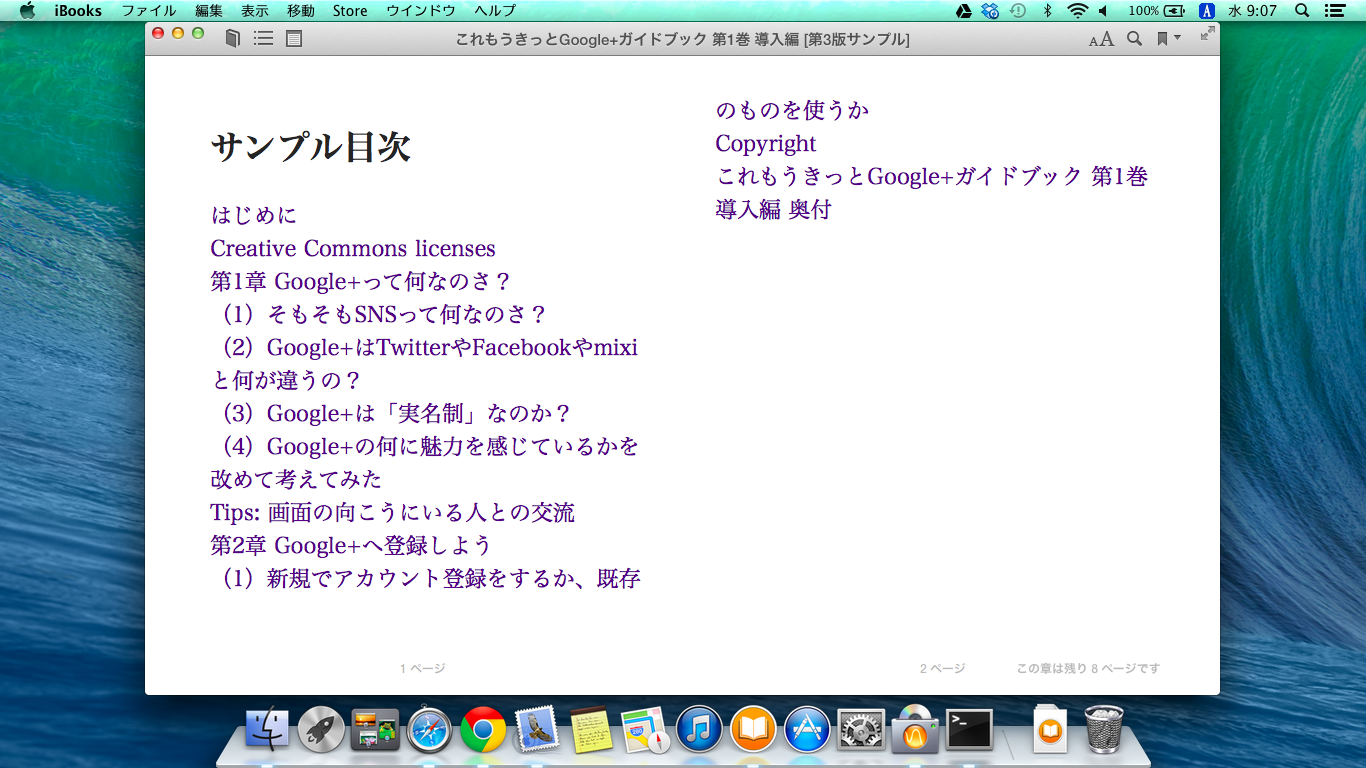
Task: Launch Google Chrome from the Dock
Action: (483, 730)
